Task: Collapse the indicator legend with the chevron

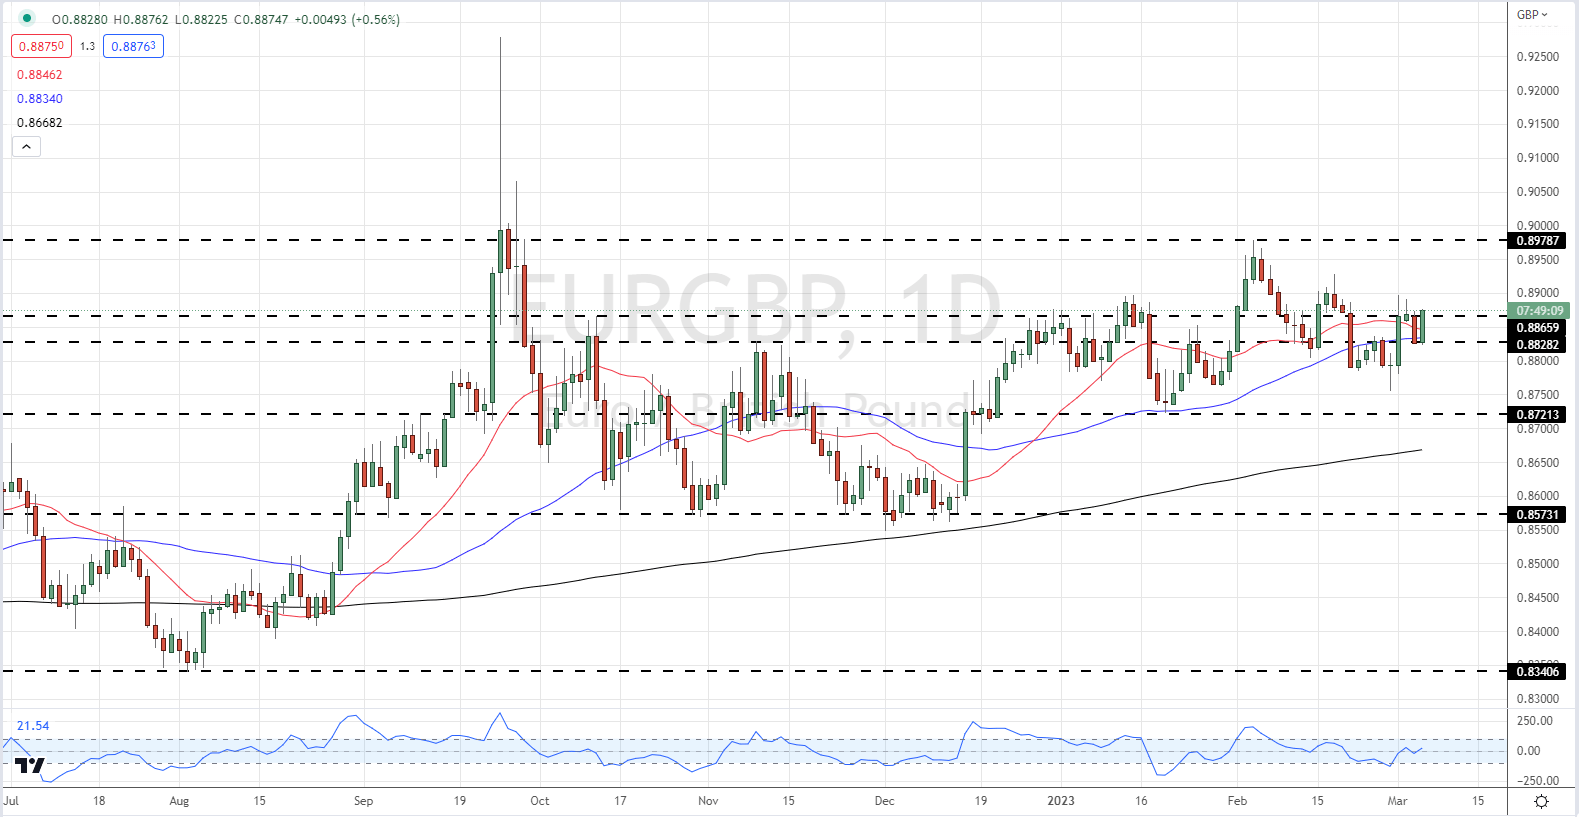Action: 26,147
